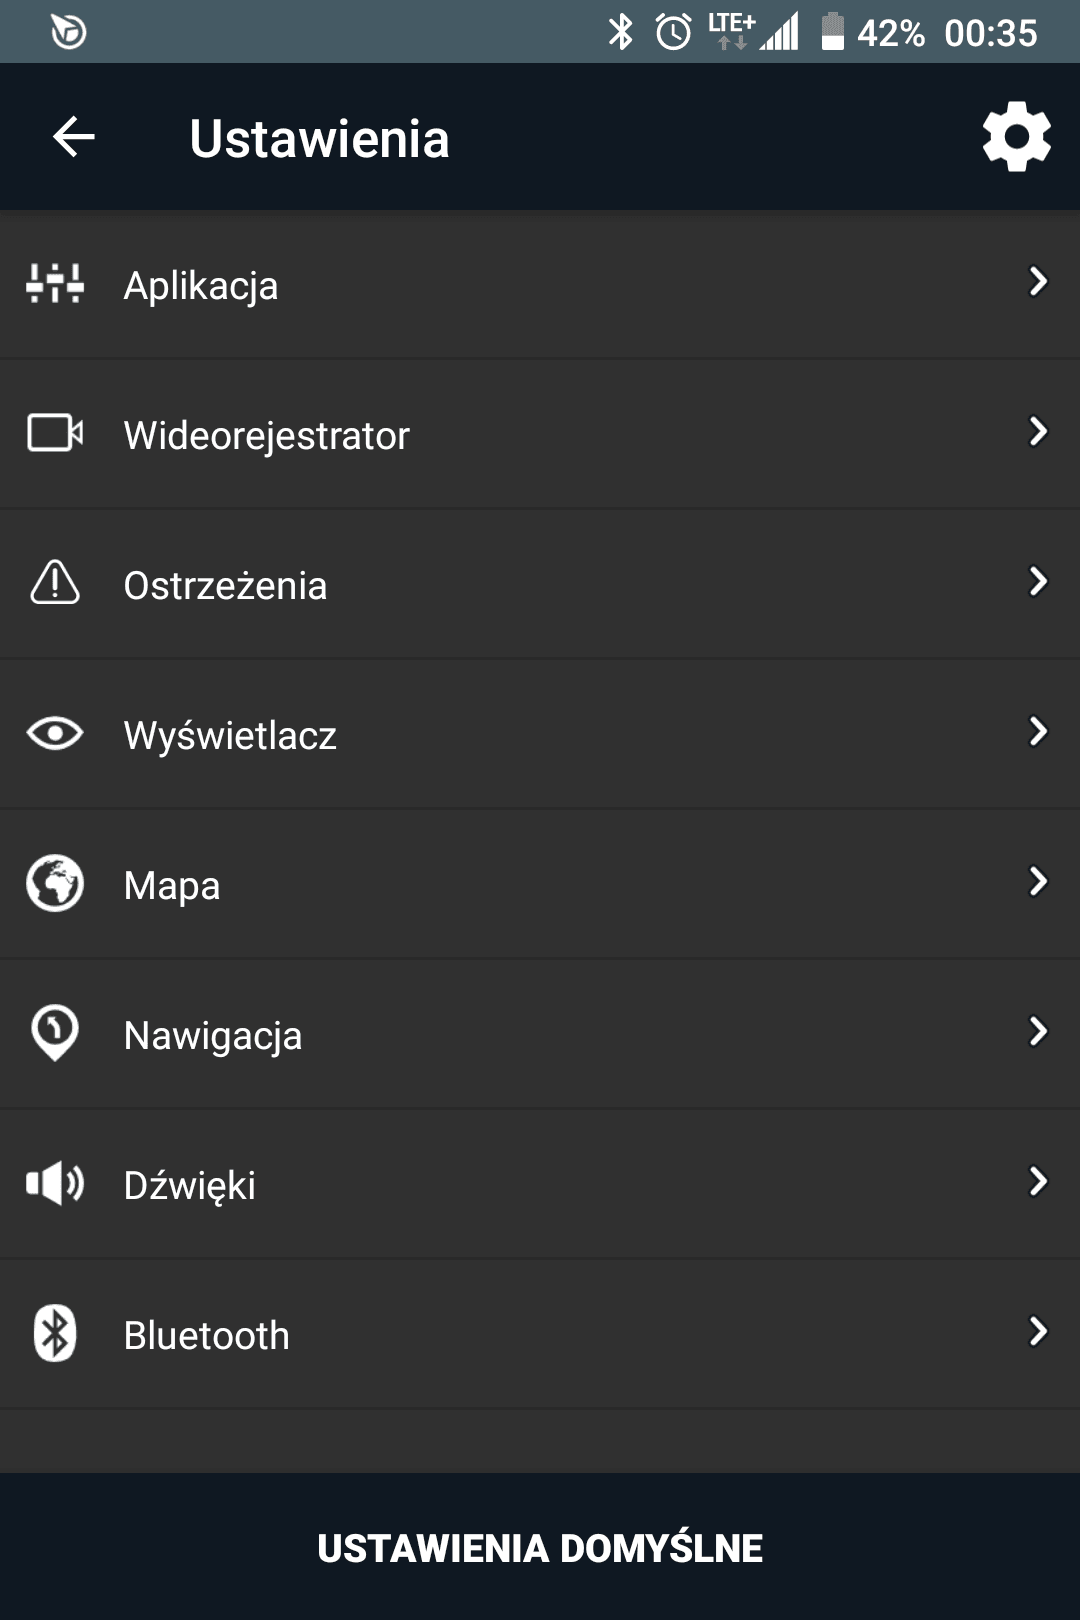Open the Nawigacja menu entry
The image size is (1080, 1620).
pos(540,1034)
